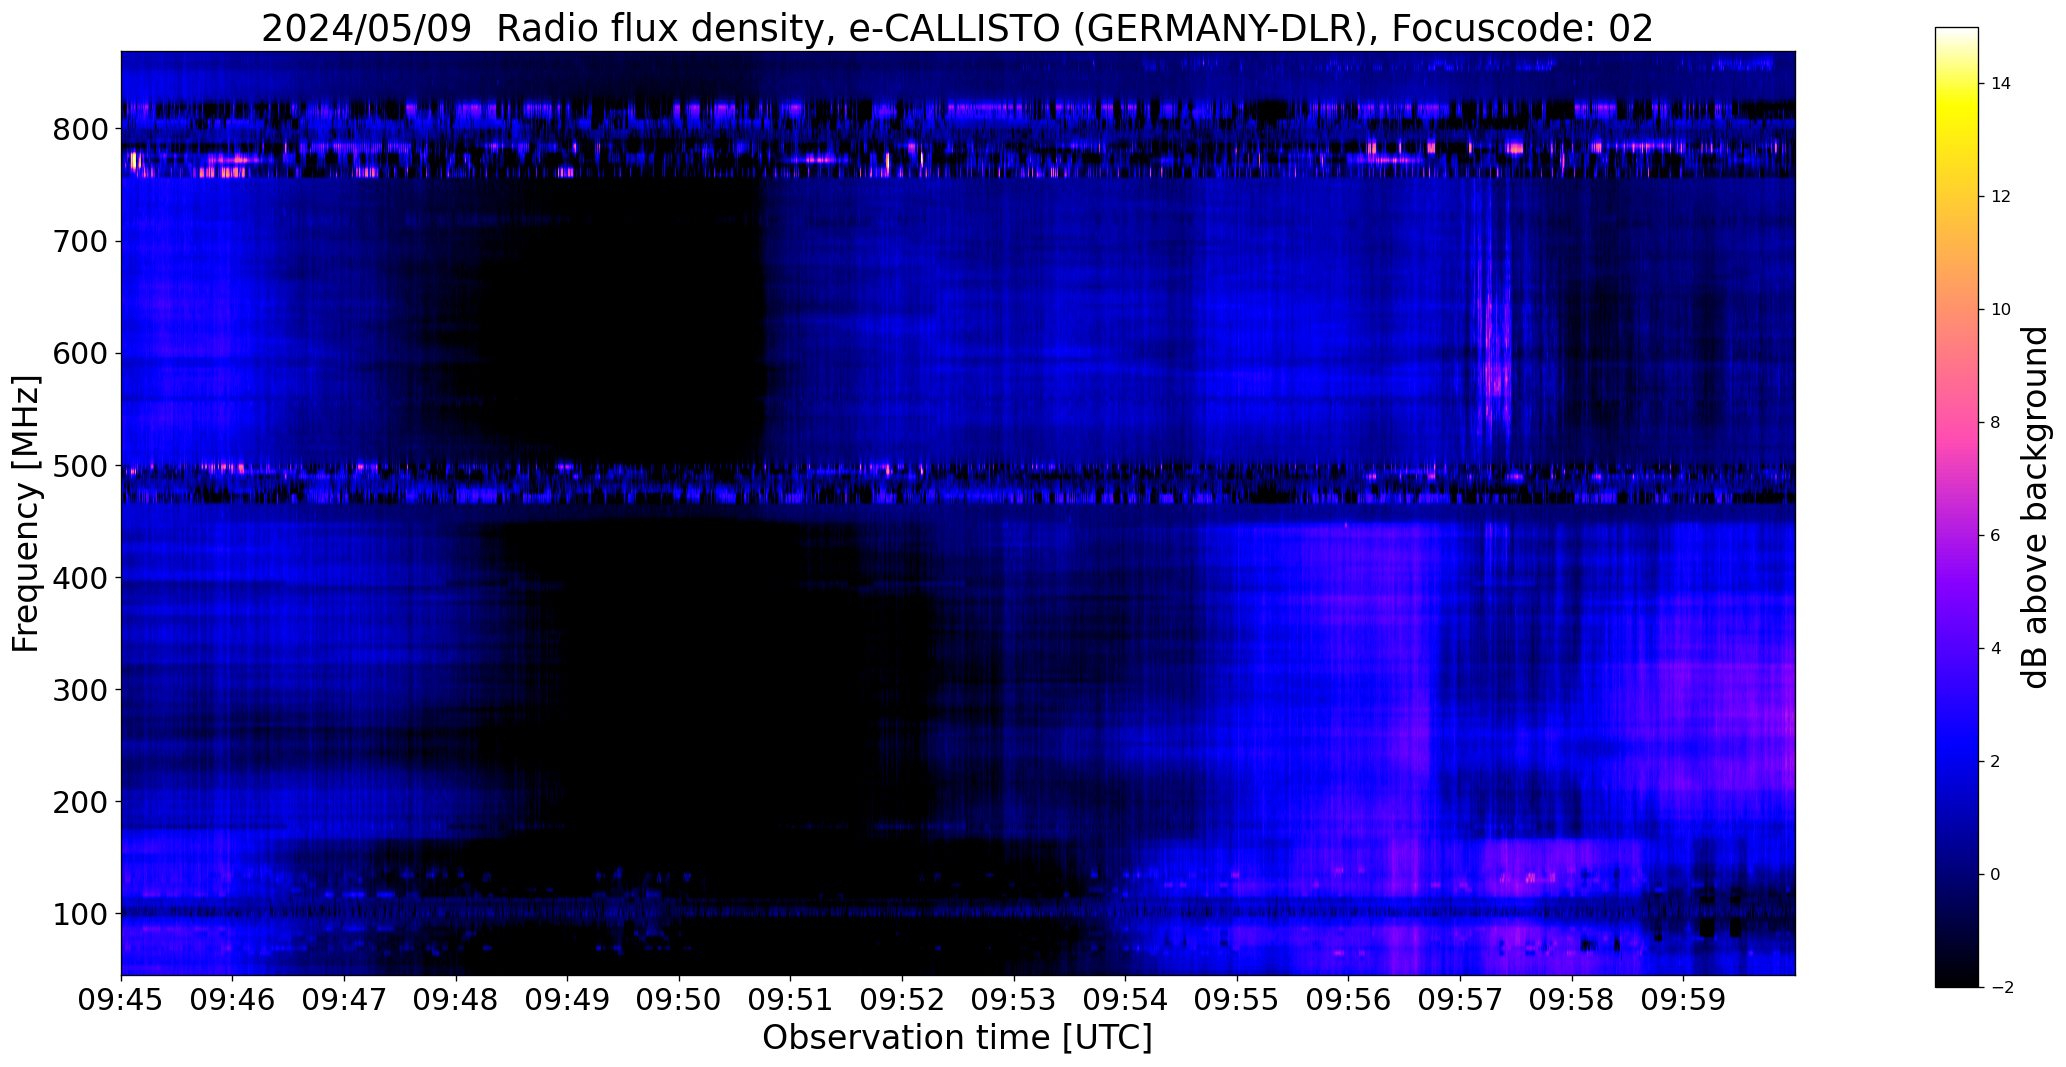The image size is (2066, 1067).
Task: Click the colorbar tick label 10
Action: pos(2001,310)
